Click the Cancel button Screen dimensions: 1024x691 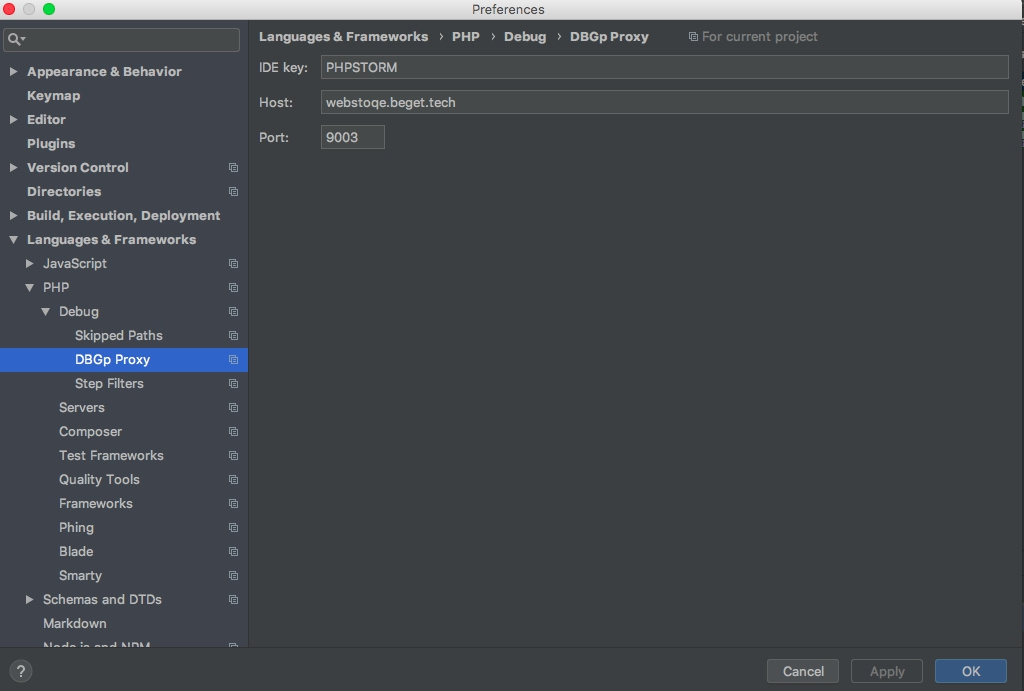pos(803,671)
